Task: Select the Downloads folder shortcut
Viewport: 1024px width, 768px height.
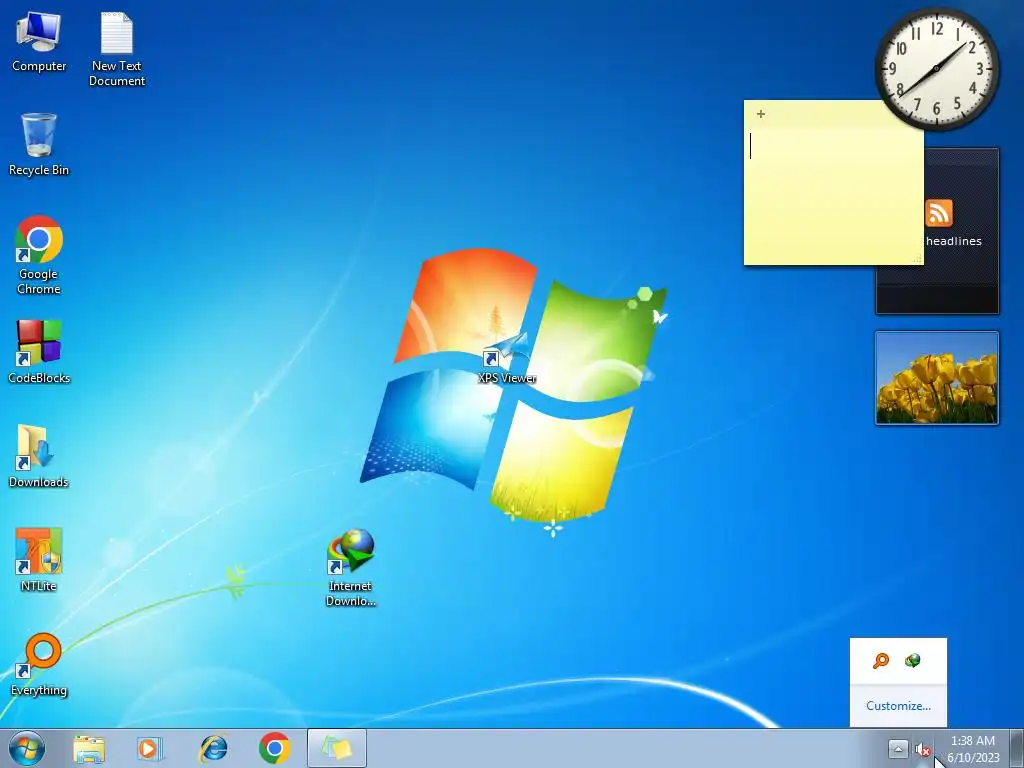Action: coord(39,456)
